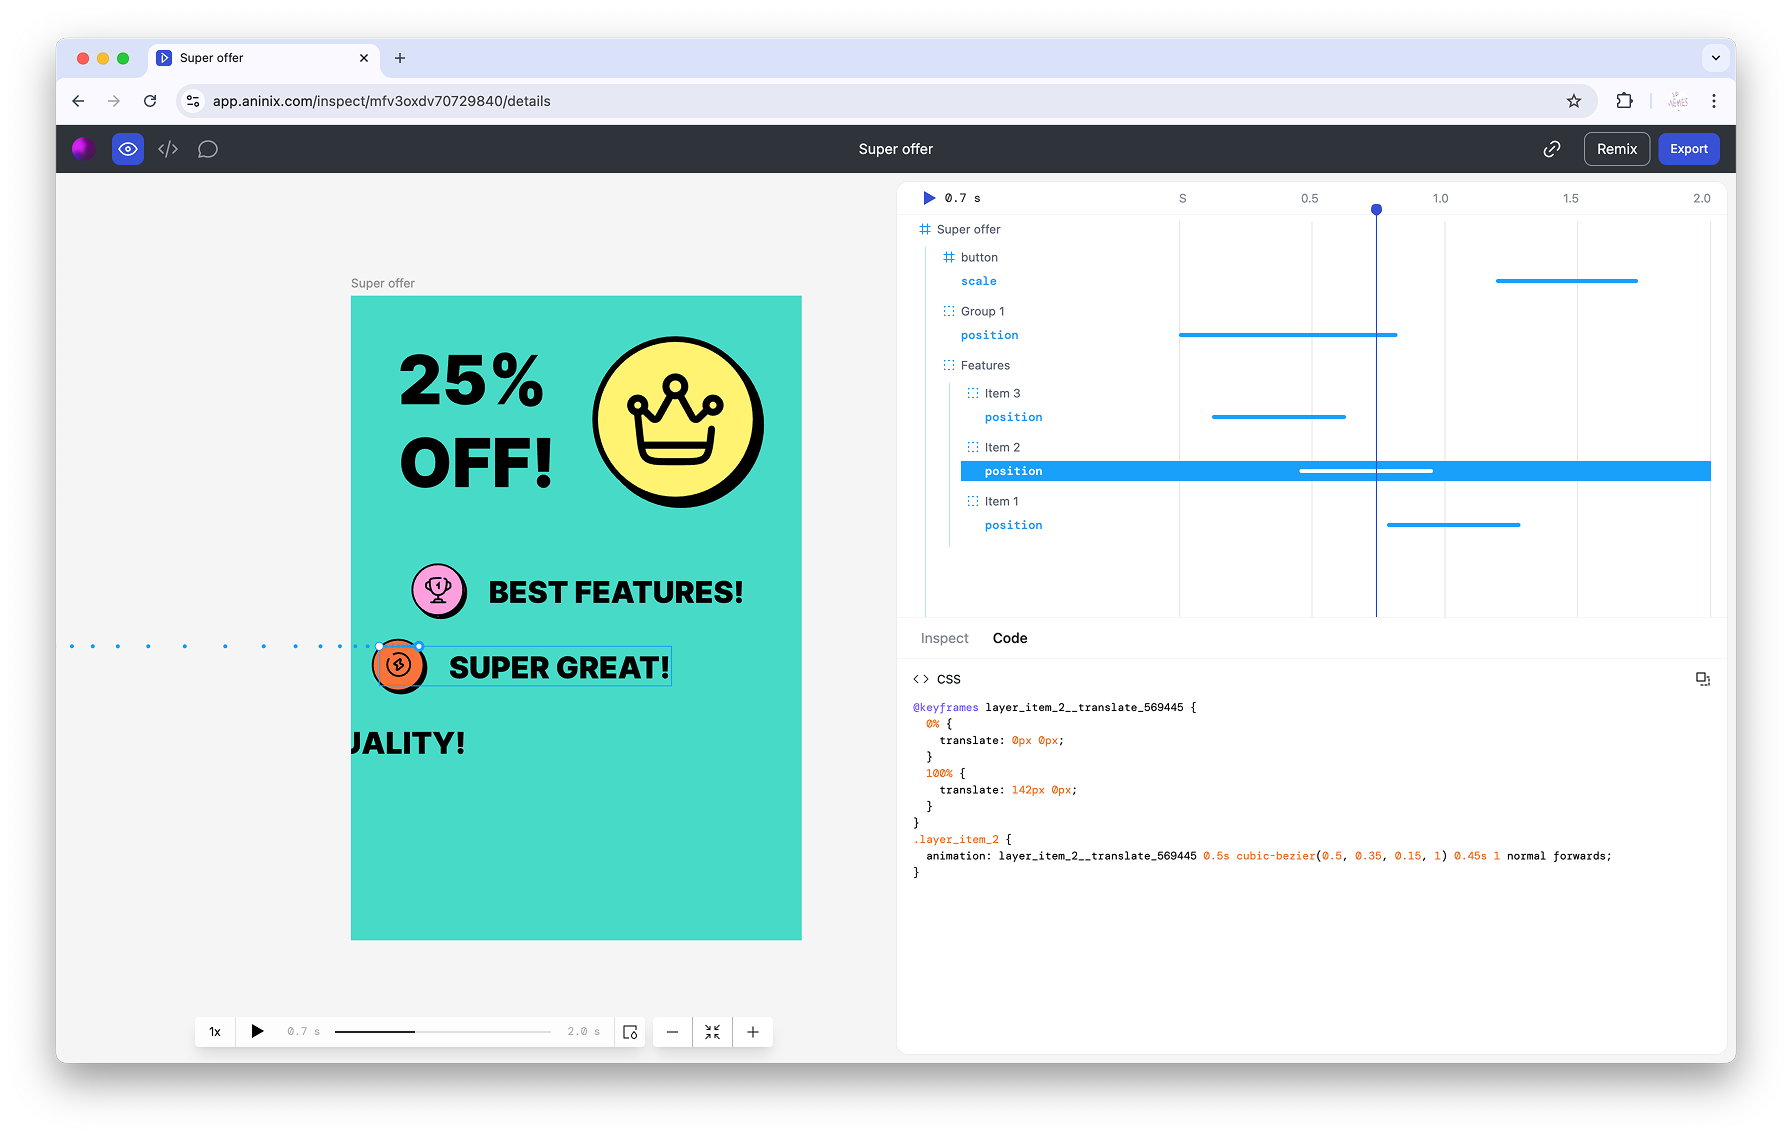Bookmark this page star icon
The height and width of the screenshot is (1137, 1792).
click(x=1574, y=101)
